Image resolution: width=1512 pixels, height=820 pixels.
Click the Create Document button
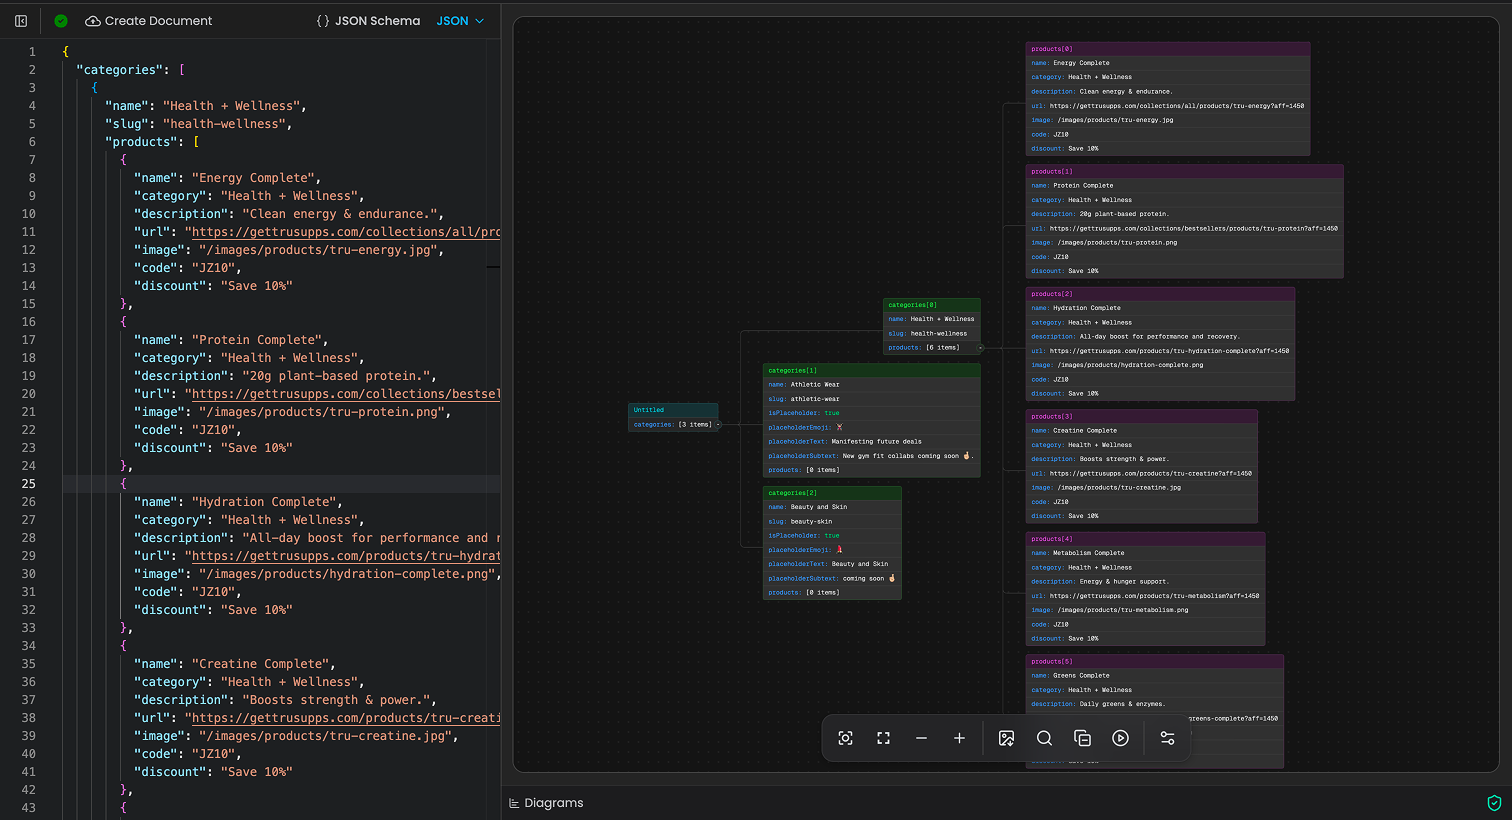pyautogui.click(x=148, y=20)
